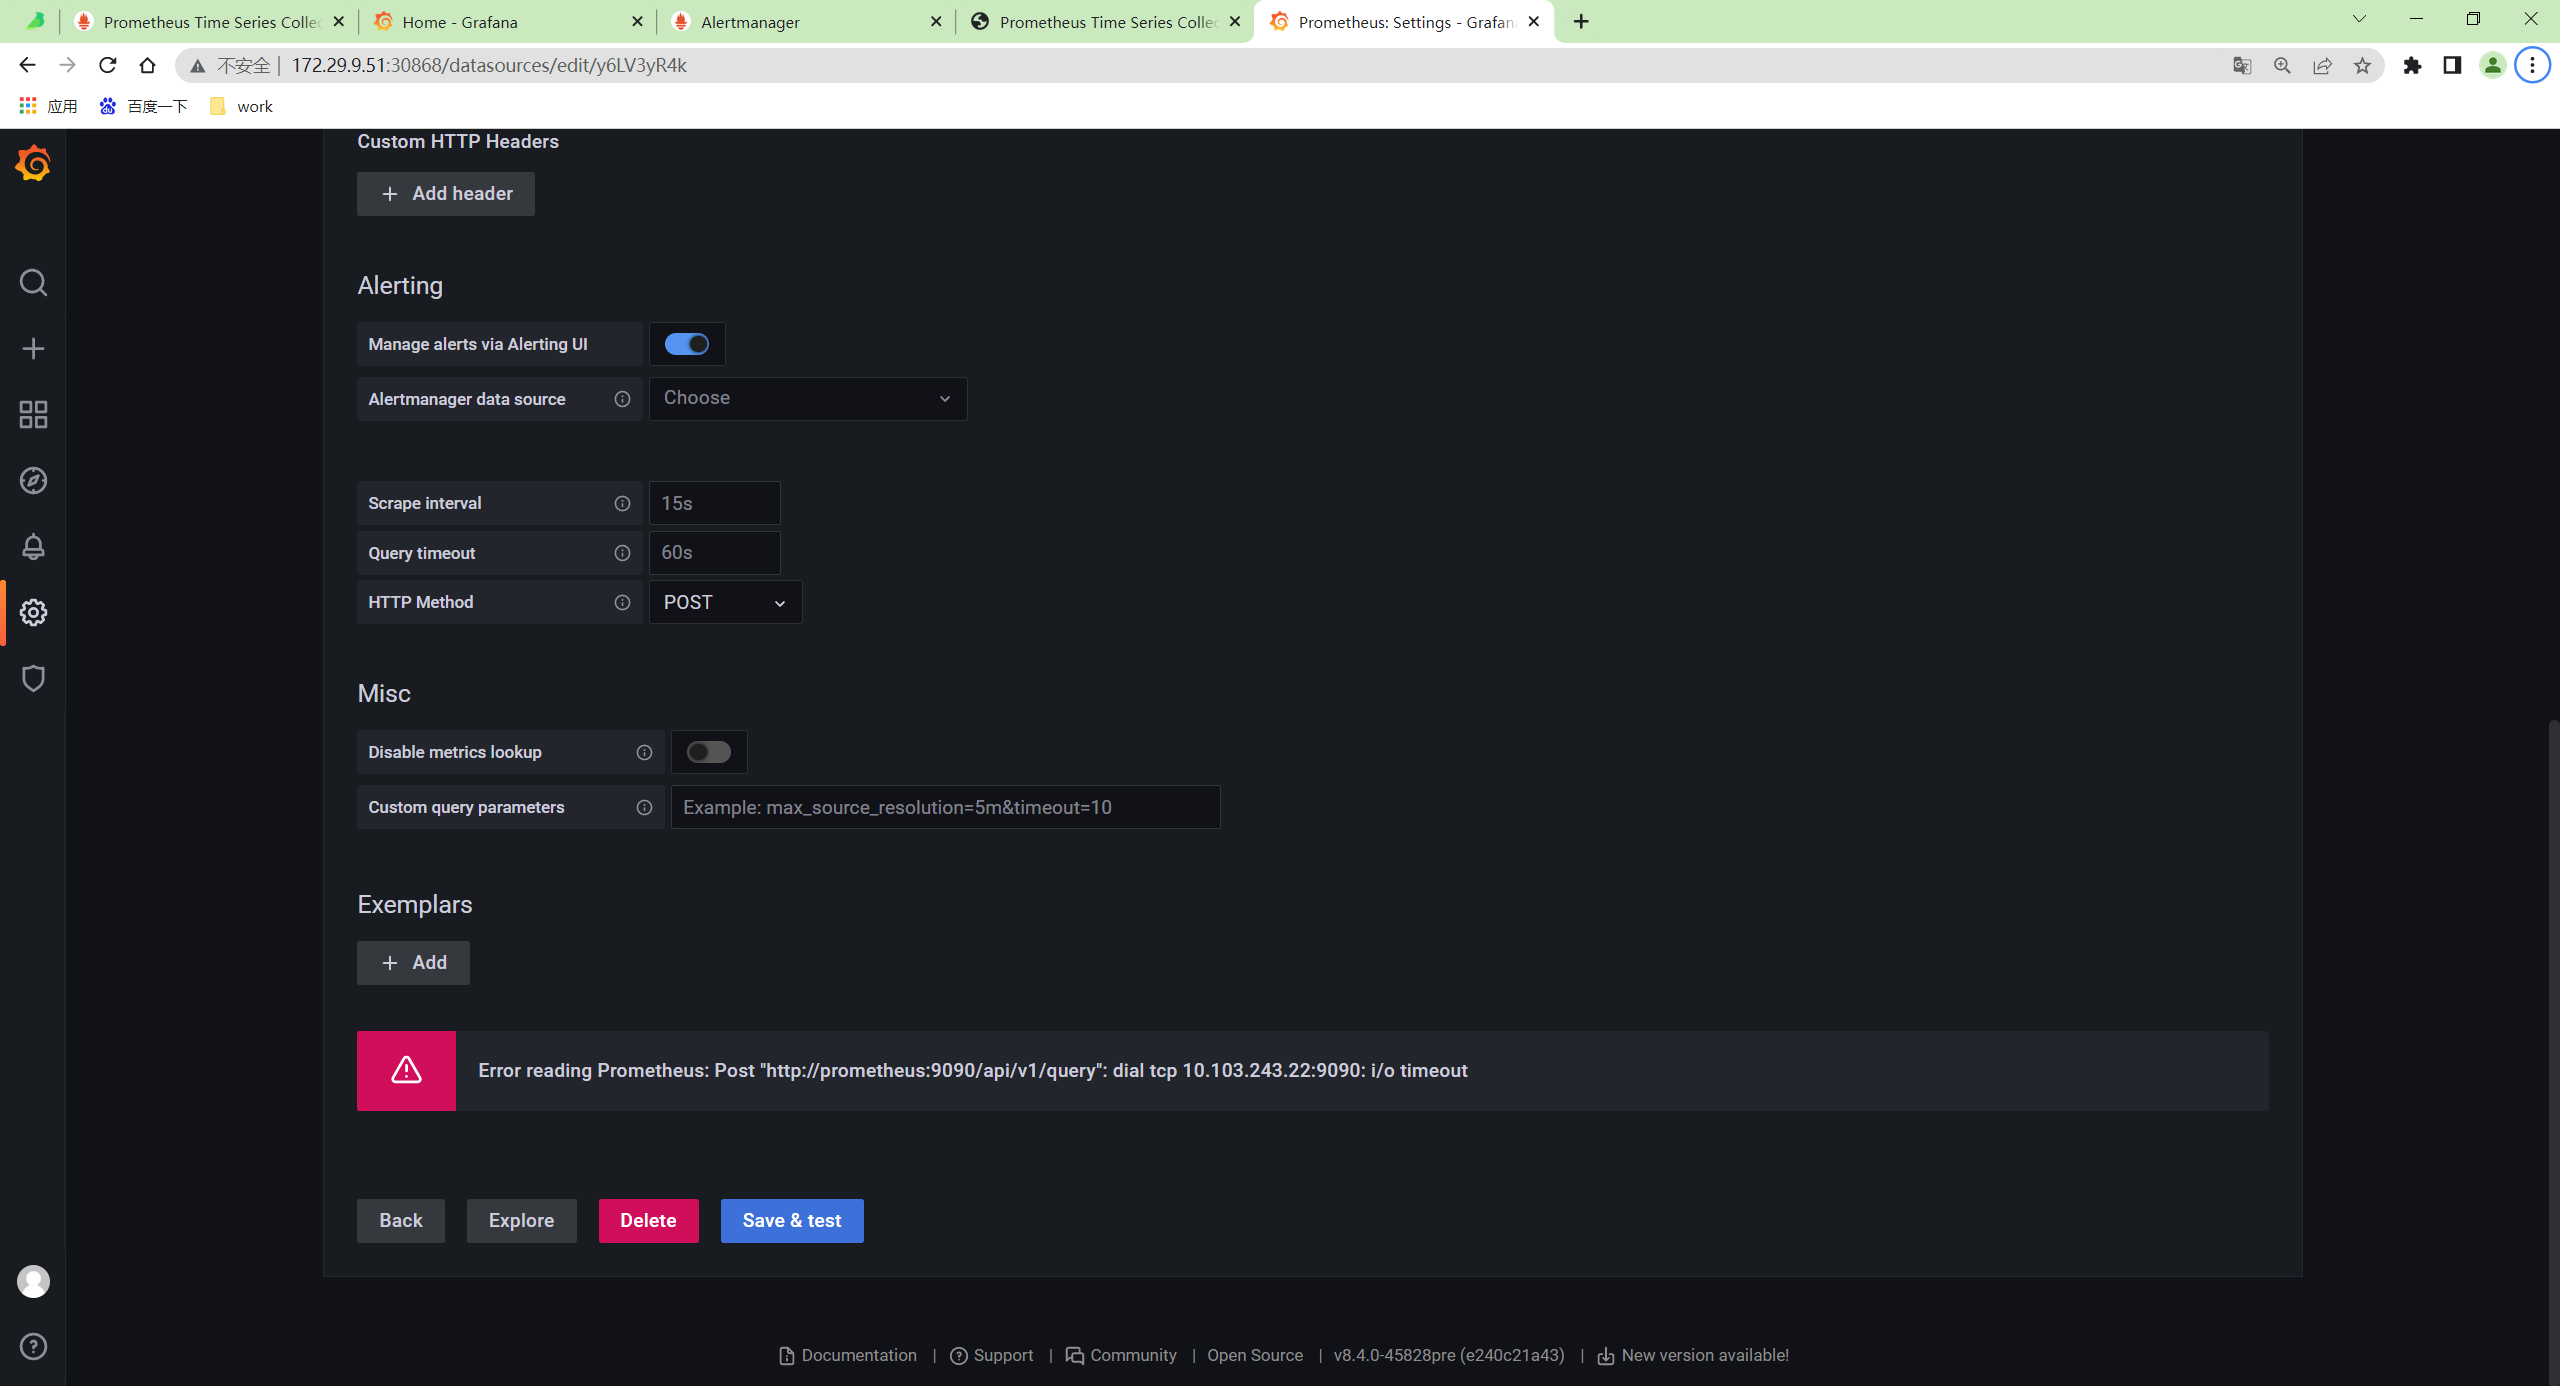Open the Help question mark icon in the sidebar
This screenshot has width=2560, height=1386.
coord(33,1347)
